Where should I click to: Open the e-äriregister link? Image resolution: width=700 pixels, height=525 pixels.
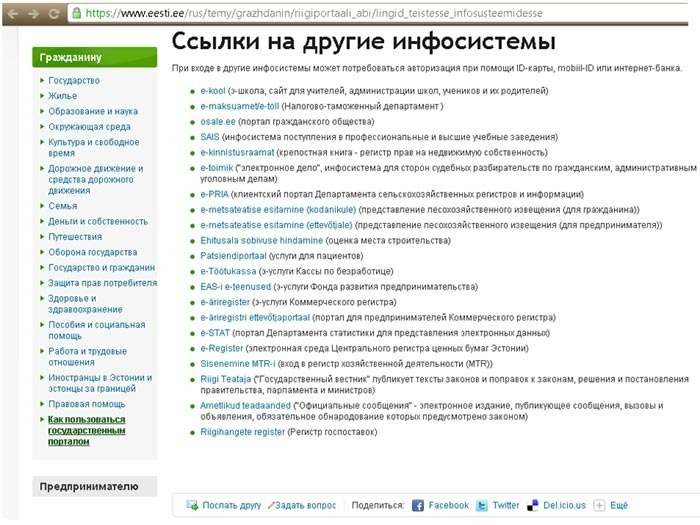225,302
